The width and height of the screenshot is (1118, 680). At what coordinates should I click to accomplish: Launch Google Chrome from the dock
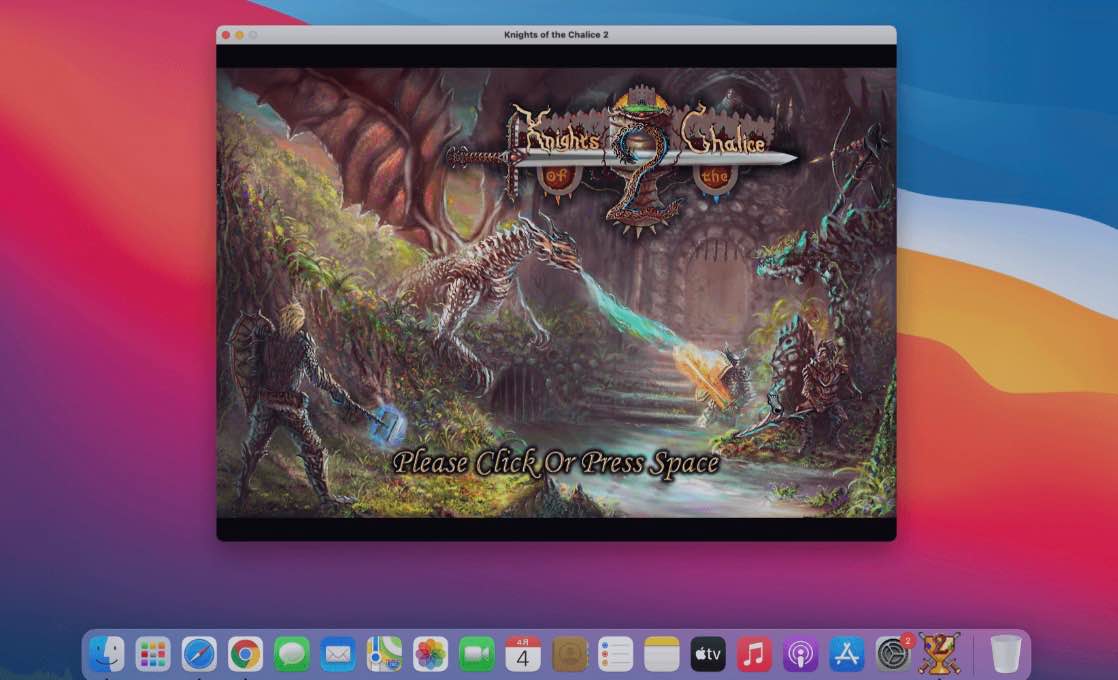coord(245,654)
